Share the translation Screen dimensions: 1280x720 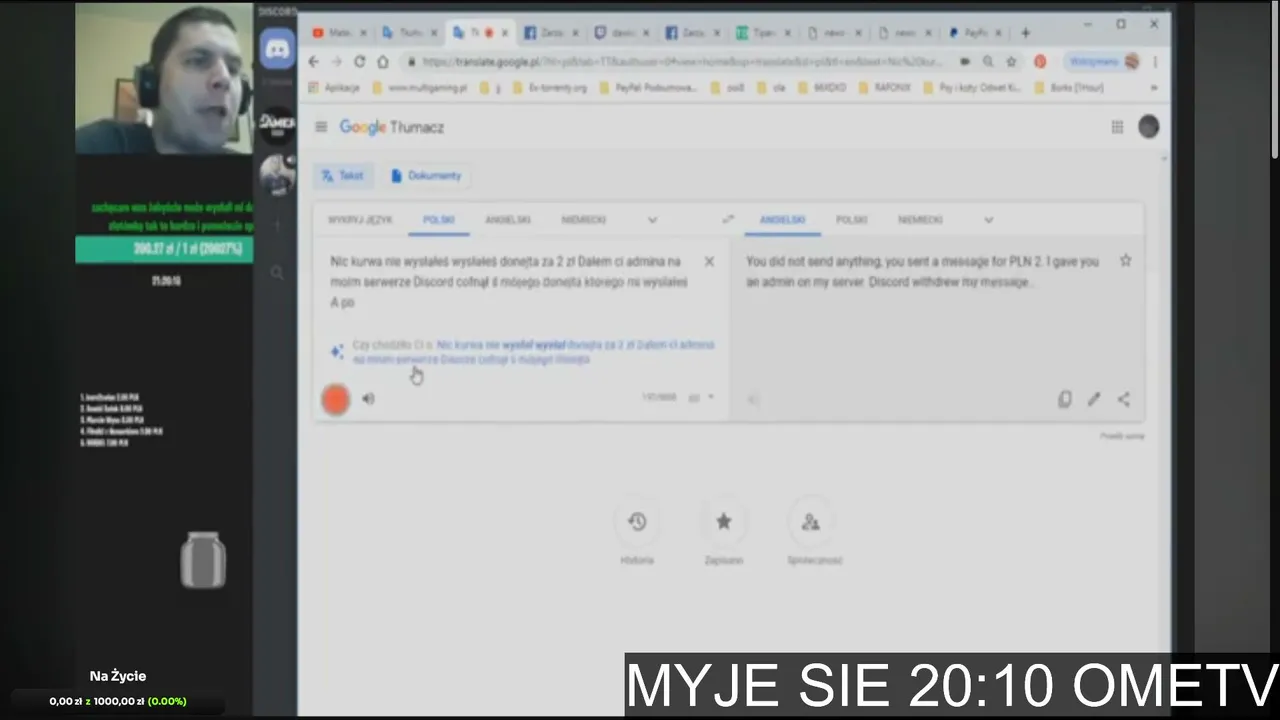[x=1124, y=399]
